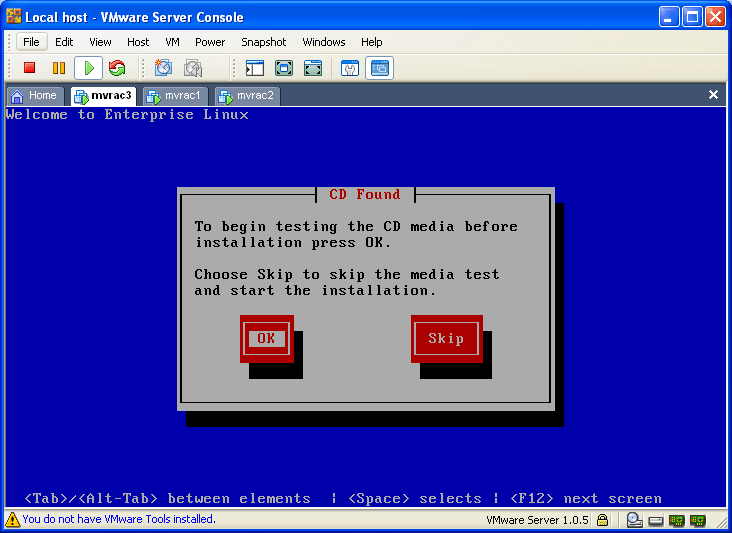Open the Snapshot menu
This screenshot has height=533, width=732.
point(263,42)
